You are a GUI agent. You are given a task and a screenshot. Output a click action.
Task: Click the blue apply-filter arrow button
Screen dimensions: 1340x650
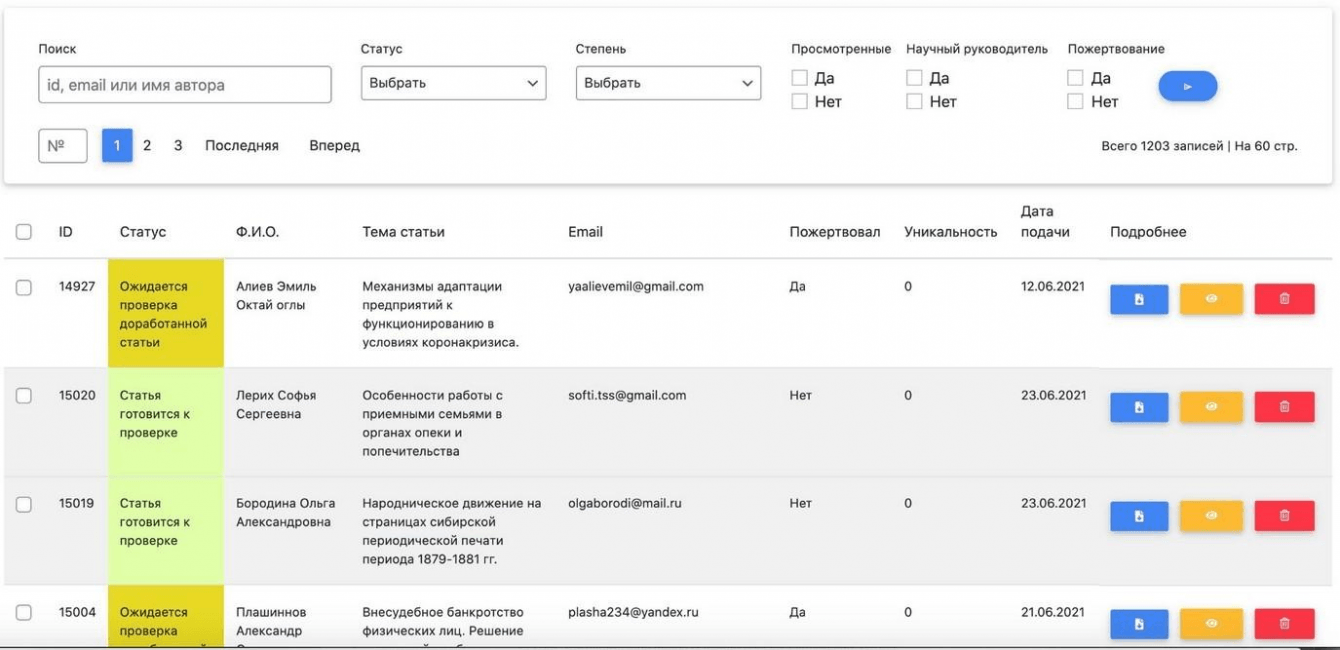tap(1187, 87)
